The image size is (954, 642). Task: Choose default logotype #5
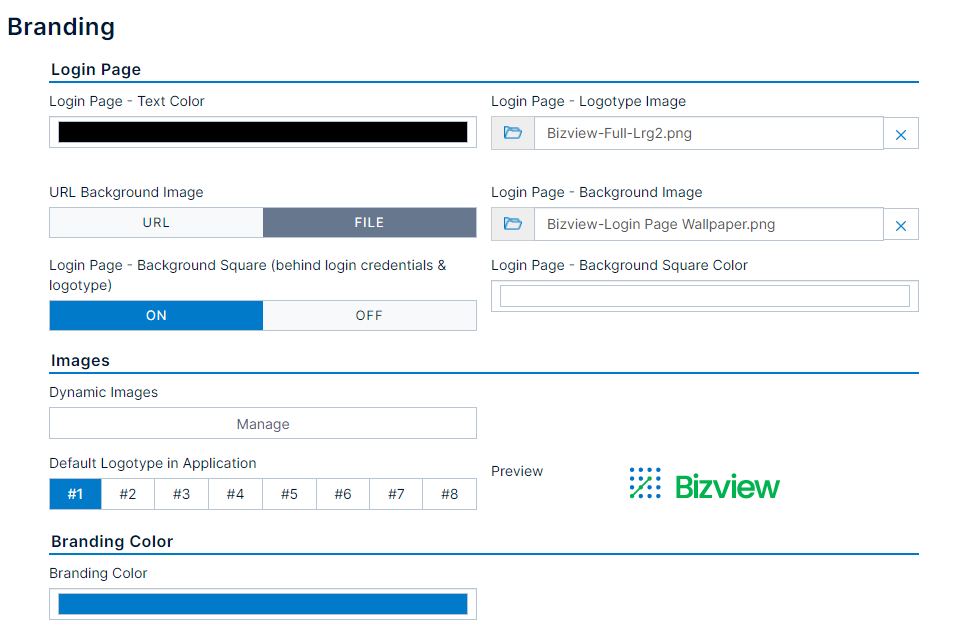(x=289, y=494)
